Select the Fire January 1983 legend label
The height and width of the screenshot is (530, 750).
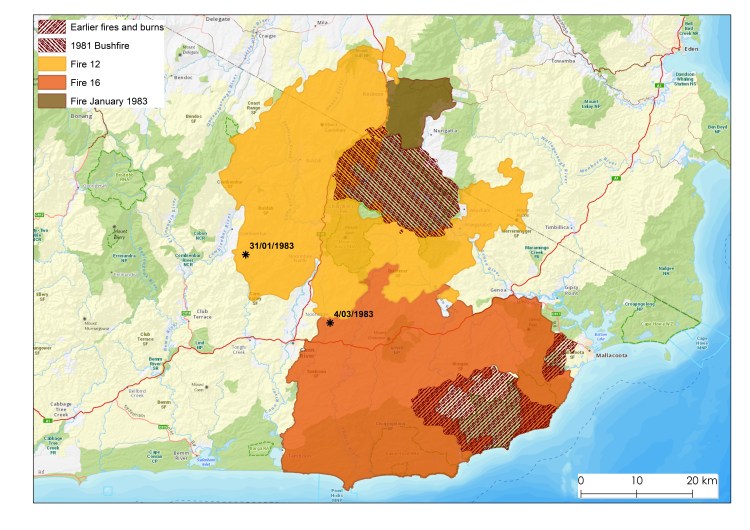point(112,101)
